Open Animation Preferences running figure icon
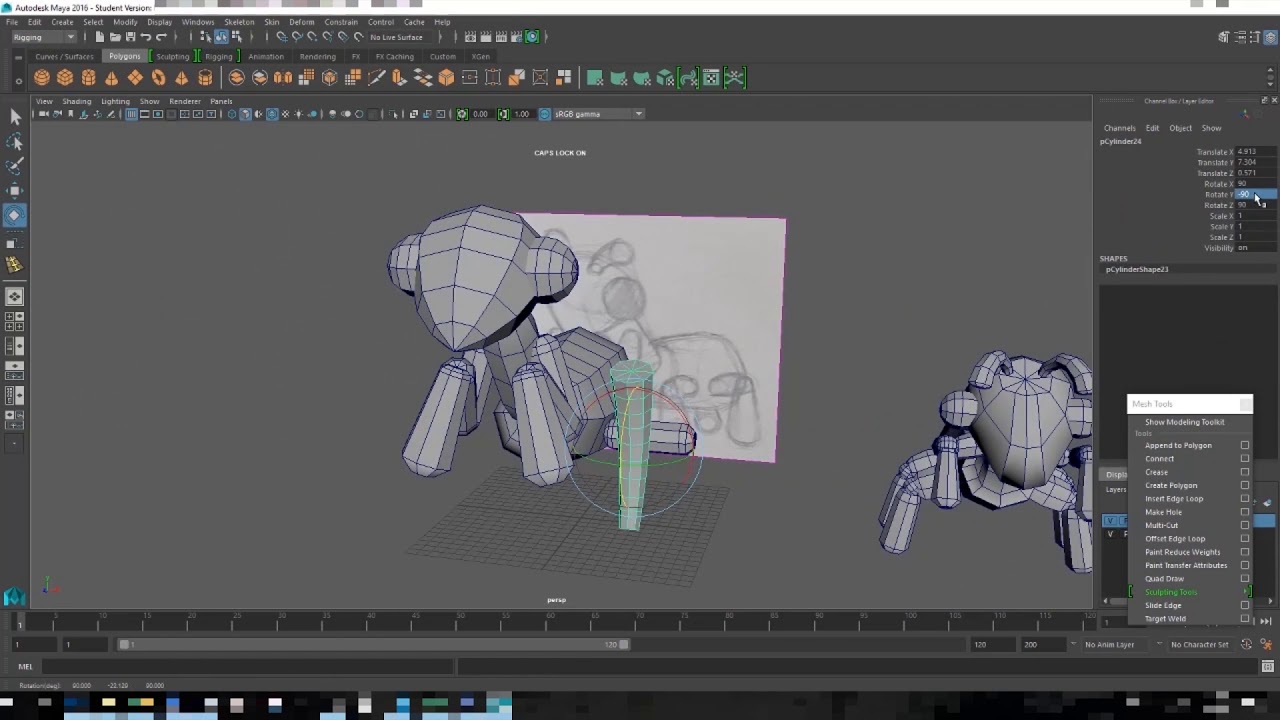Image resolution: width=1280 pixels, height=720 pixels. tap(1265, 644)
